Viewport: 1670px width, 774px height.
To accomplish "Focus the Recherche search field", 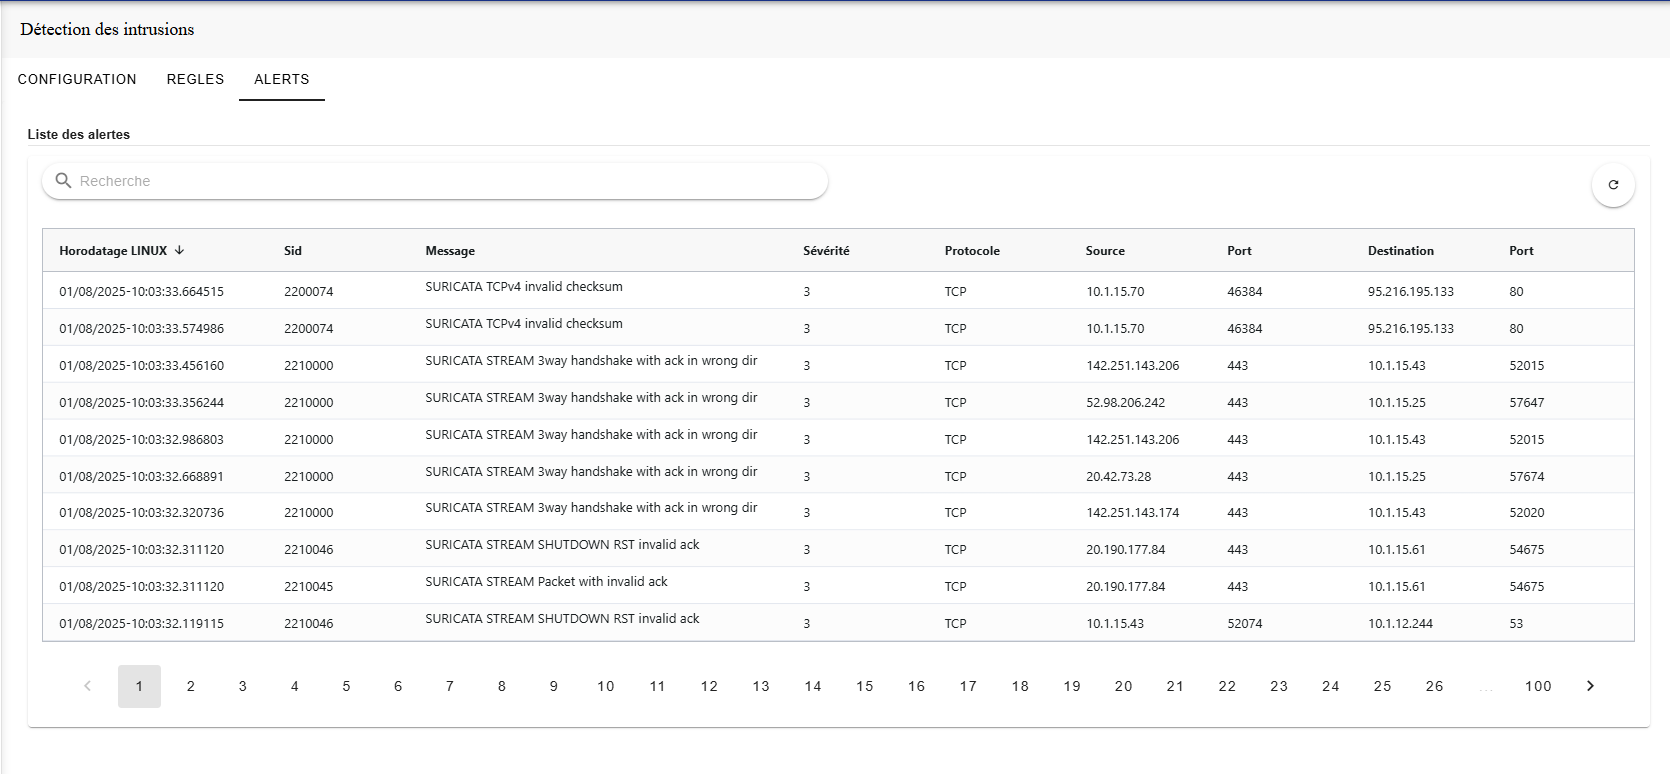I will click(x=435, y=181).
